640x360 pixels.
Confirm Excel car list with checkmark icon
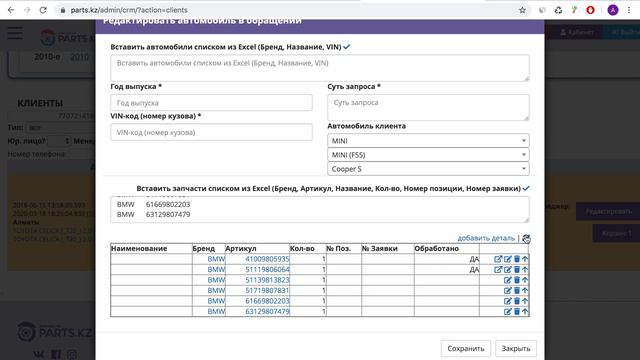(x=347, y=47)
